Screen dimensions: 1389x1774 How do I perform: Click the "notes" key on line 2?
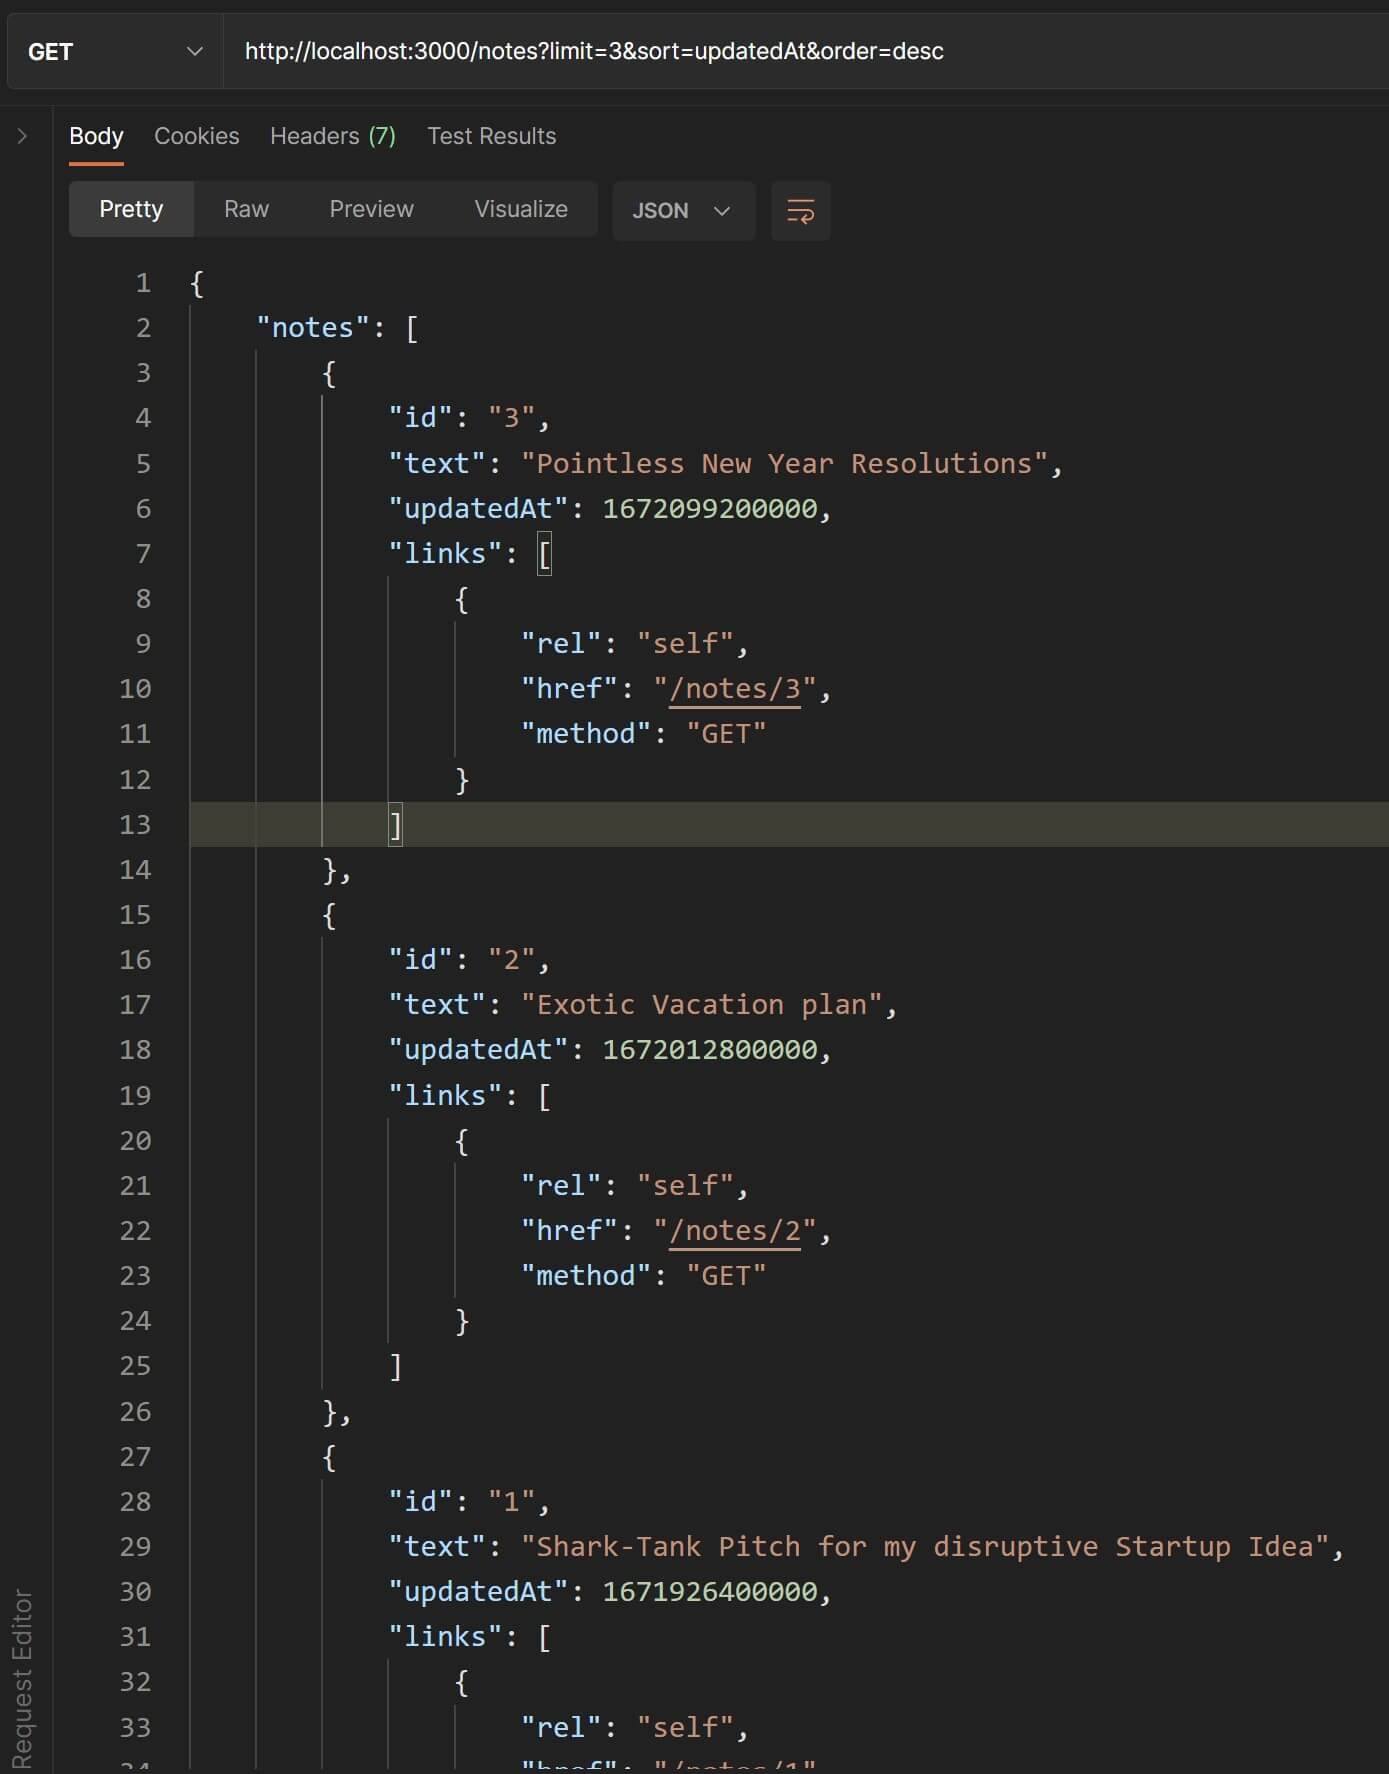[313, 328]
